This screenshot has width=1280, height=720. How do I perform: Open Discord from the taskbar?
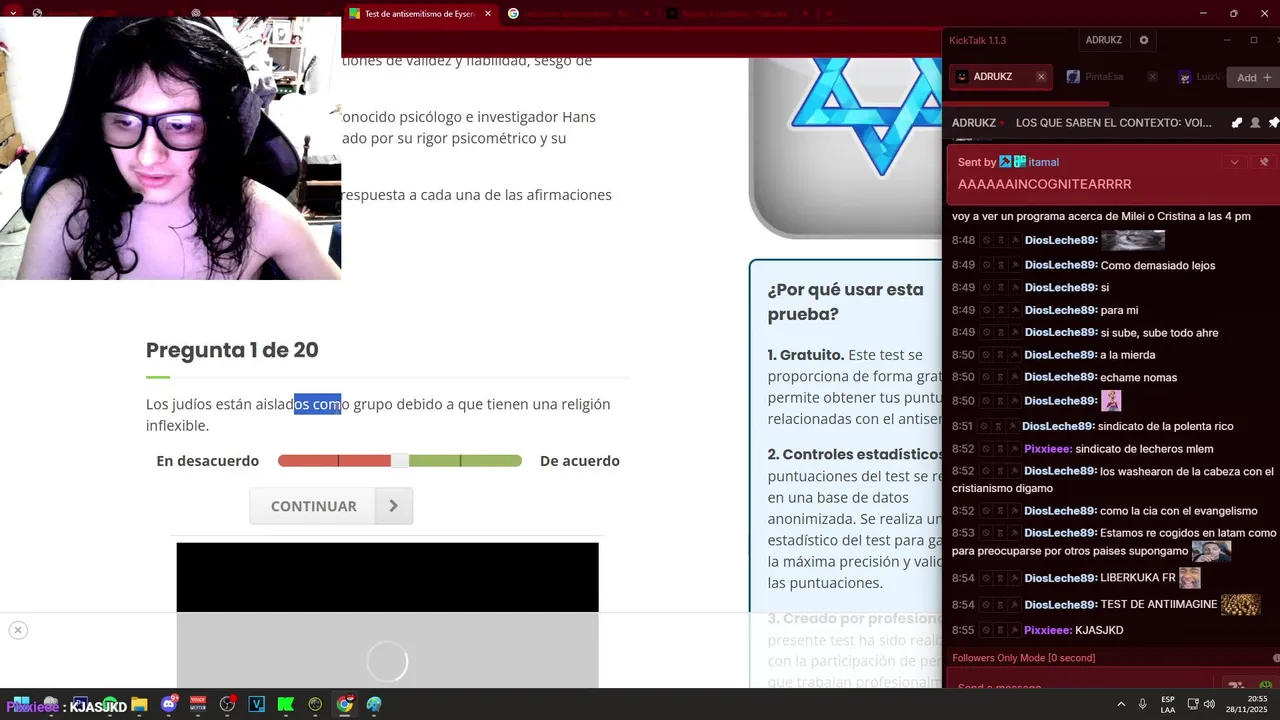(168, 704)
